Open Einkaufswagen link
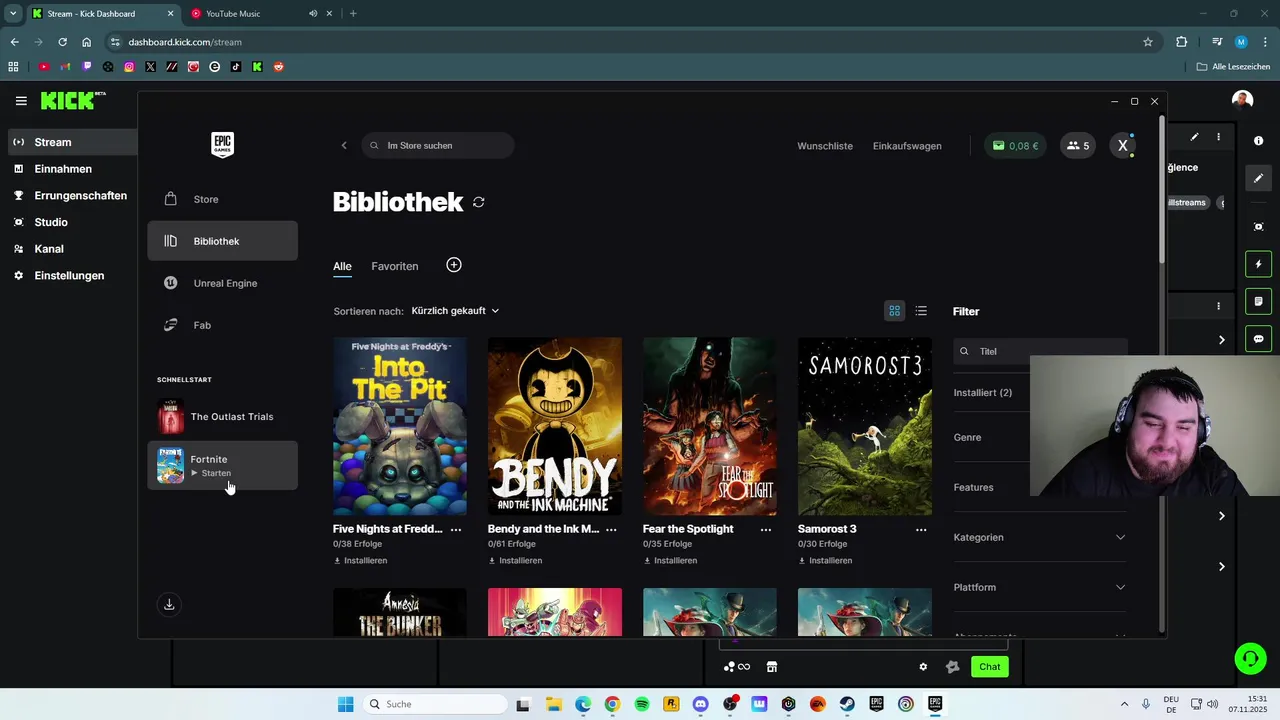Screen dimensions: 1280x720 click(907, 146)
